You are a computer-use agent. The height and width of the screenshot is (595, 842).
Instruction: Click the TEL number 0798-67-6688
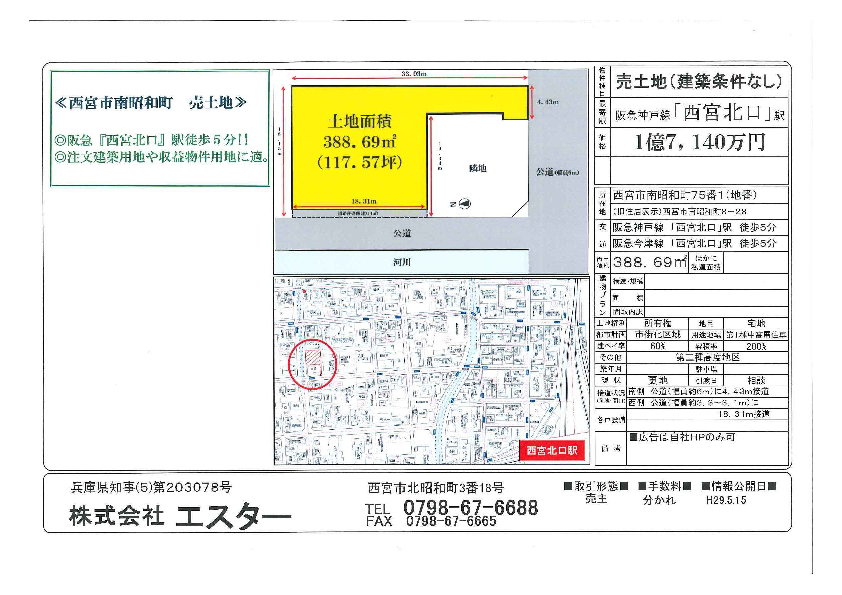pos(470,507)
